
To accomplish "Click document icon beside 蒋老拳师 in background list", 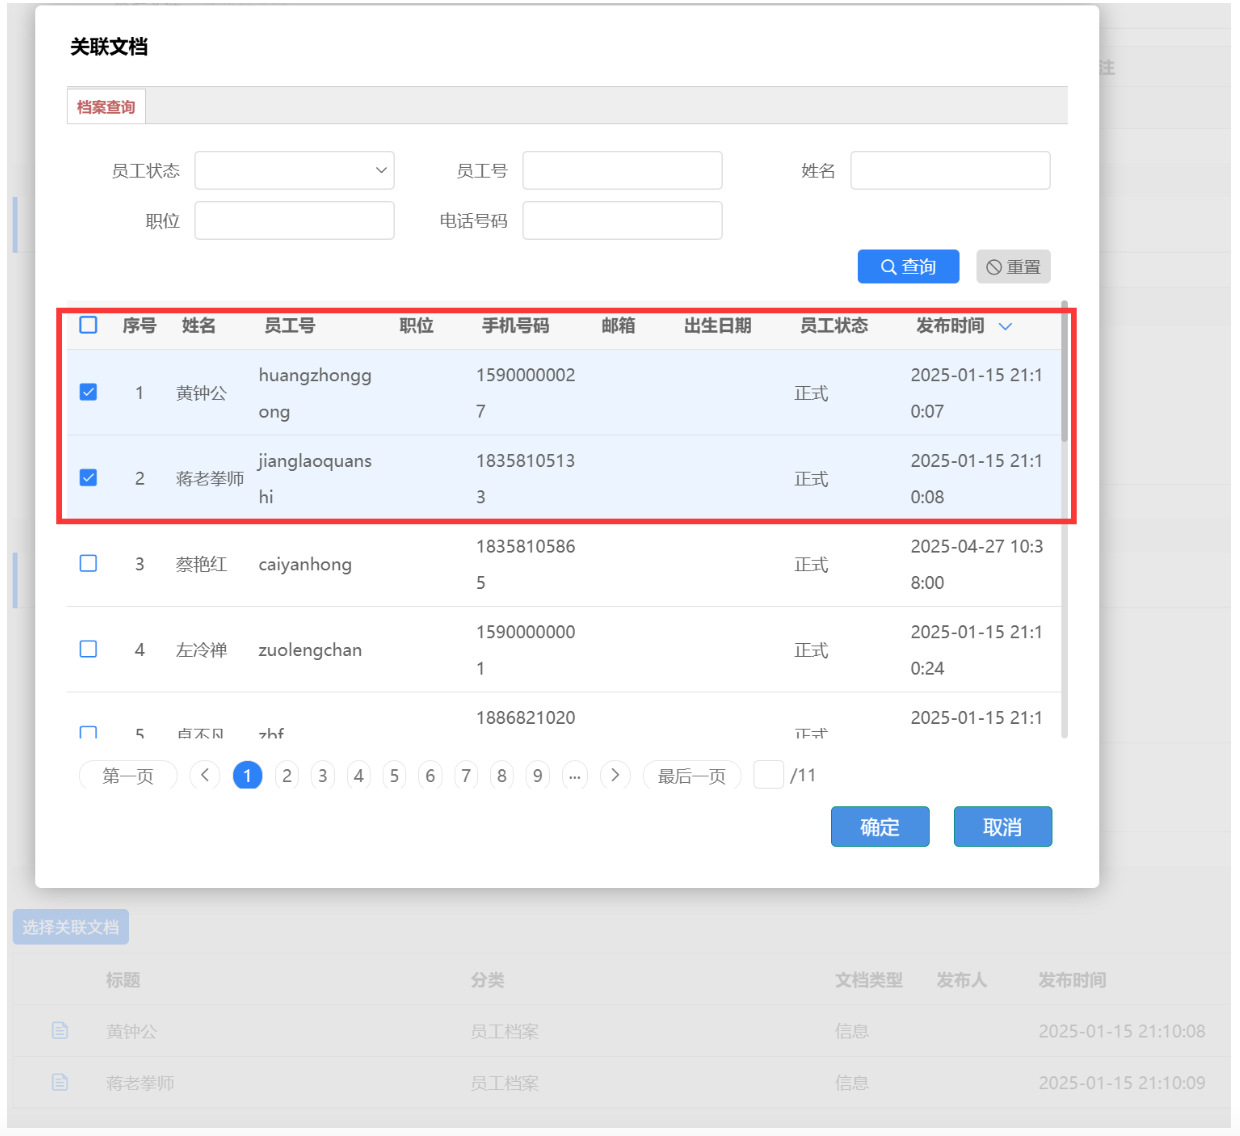I will (x=60, y=1082).
